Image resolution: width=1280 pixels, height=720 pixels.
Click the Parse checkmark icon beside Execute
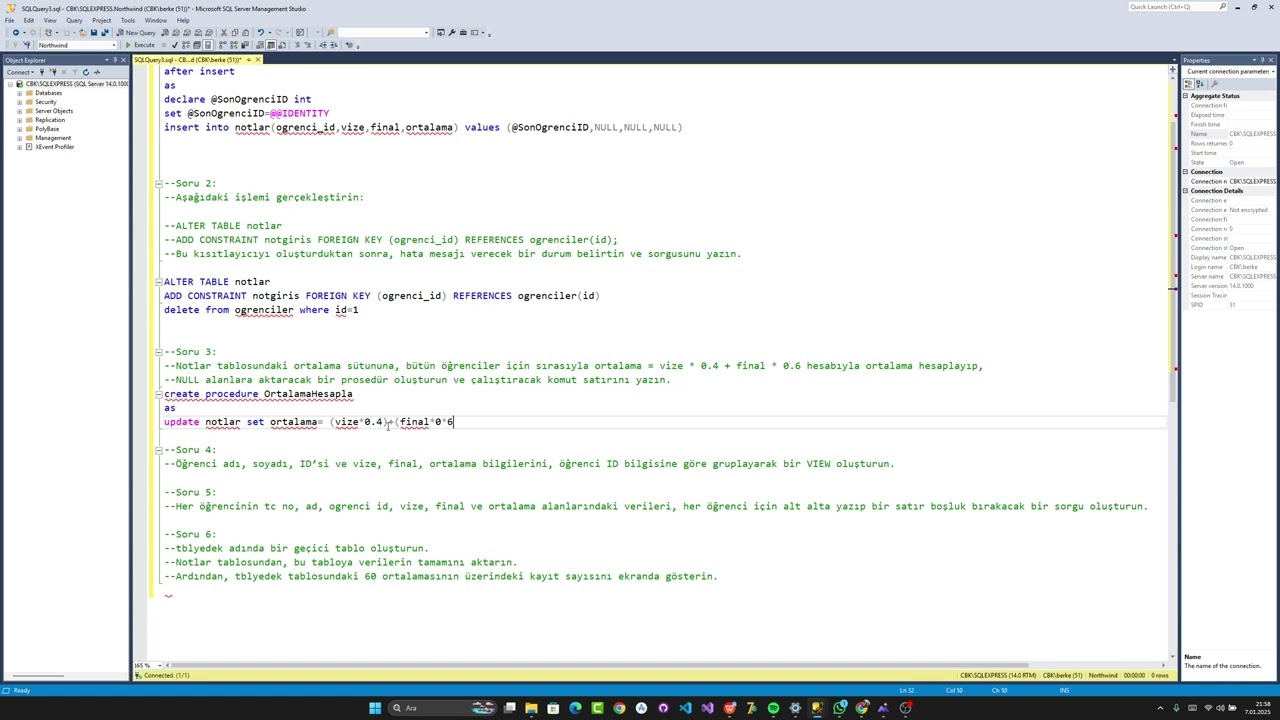pos(175,45)
